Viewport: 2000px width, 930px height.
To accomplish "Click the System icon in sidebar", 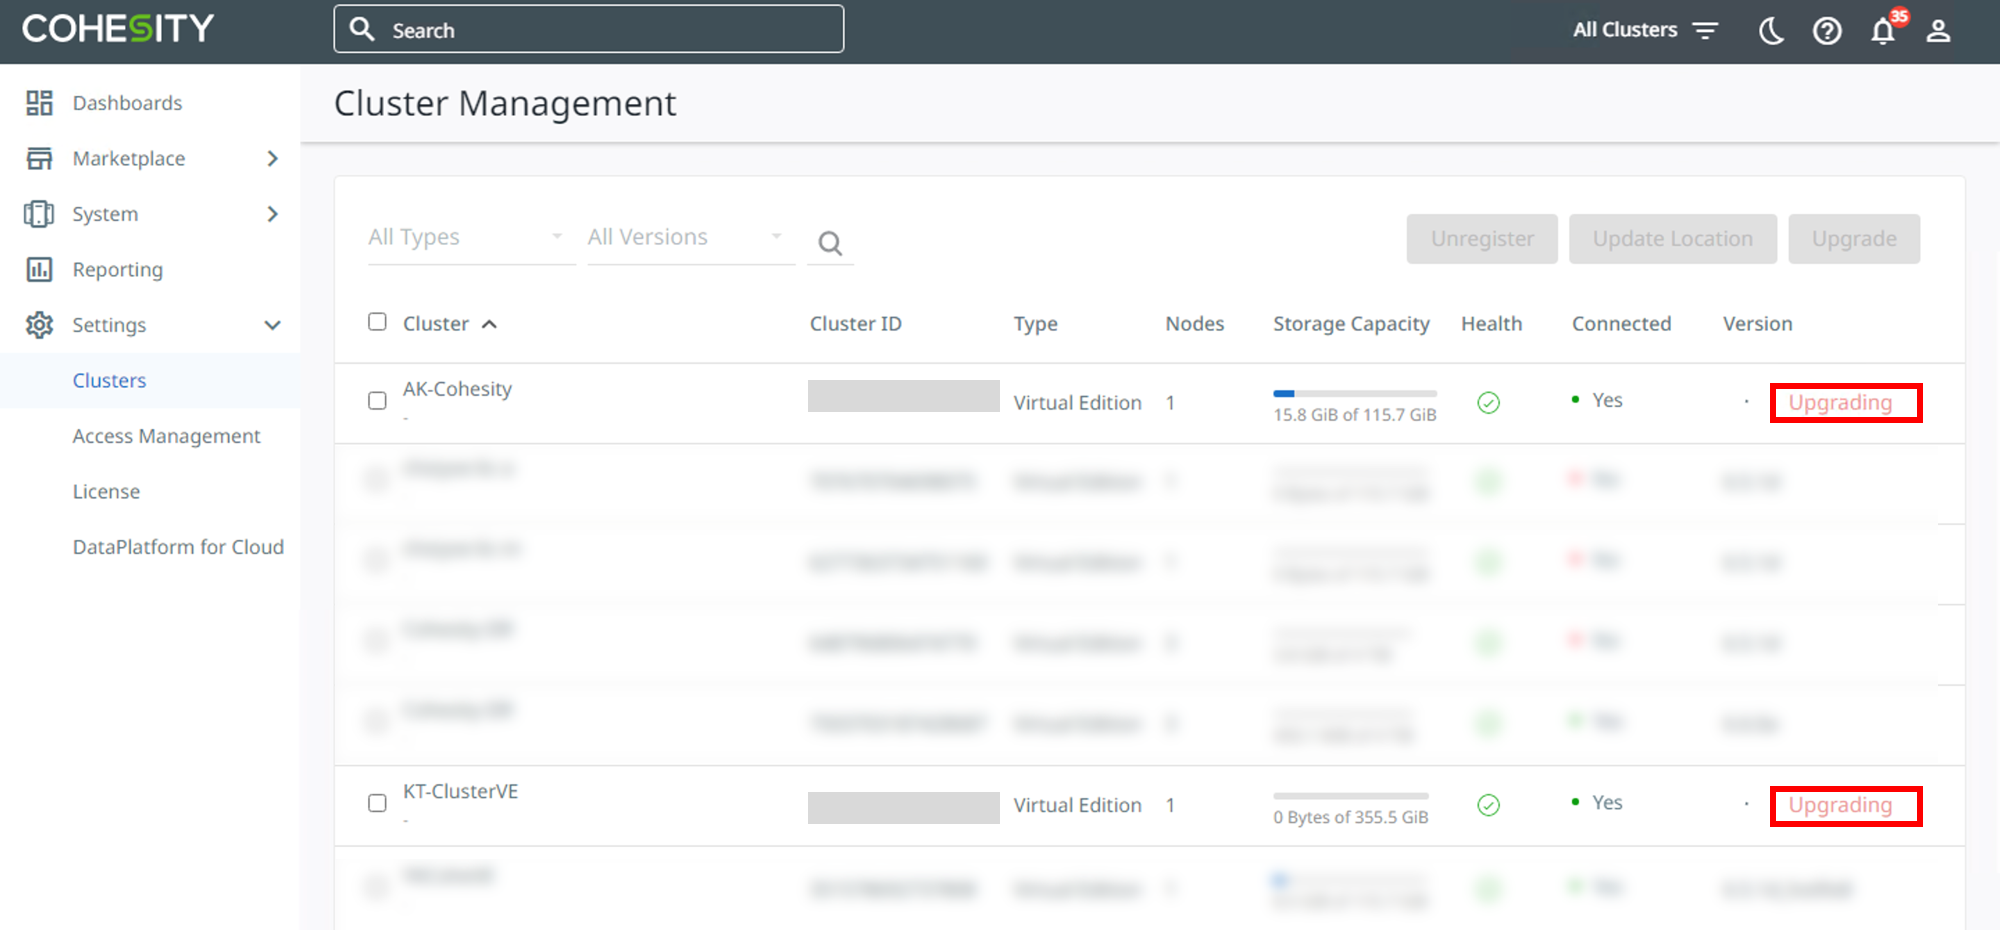I will coord(39,214).
